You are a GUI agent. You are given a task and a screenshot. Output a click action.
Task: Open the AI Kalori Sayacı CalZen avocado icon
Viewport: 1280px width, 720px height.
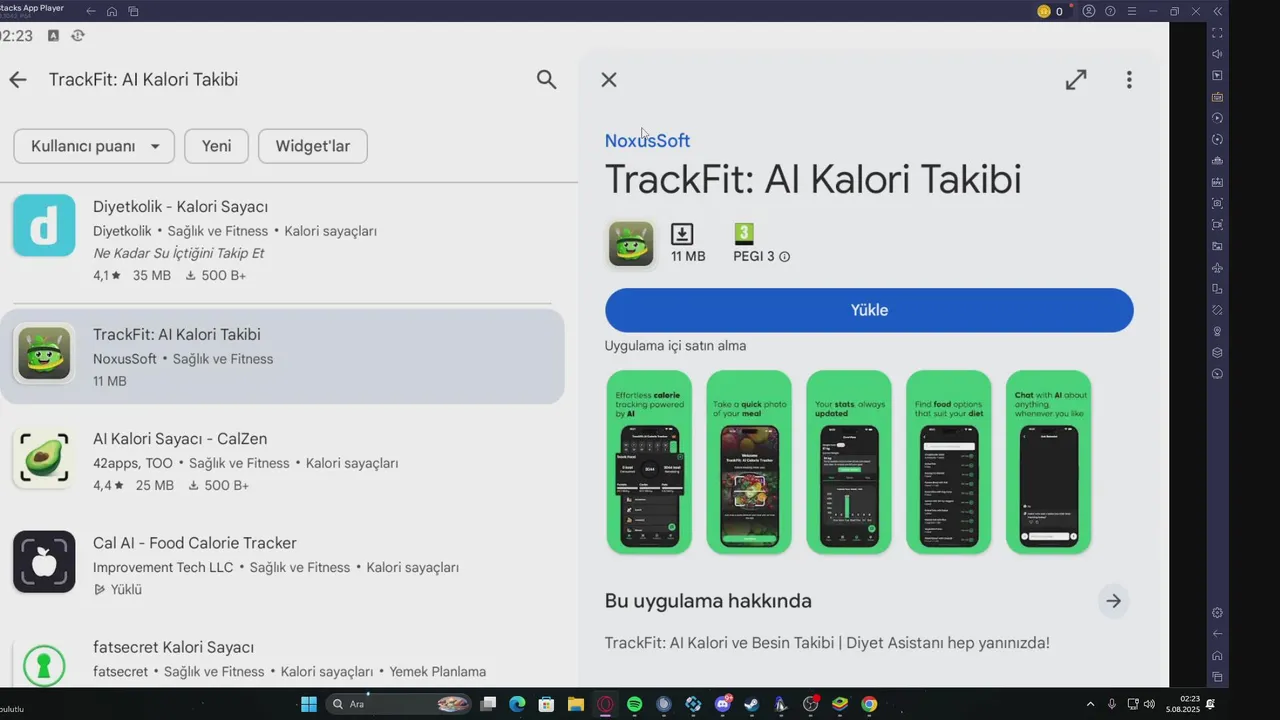44,458
